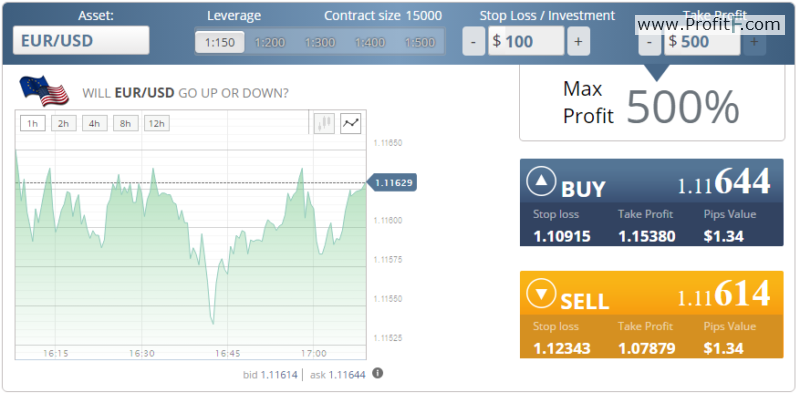Open the EUR/USD asset selector
Viewport: 800px width, 393px height.
click(x=81, y=40)
